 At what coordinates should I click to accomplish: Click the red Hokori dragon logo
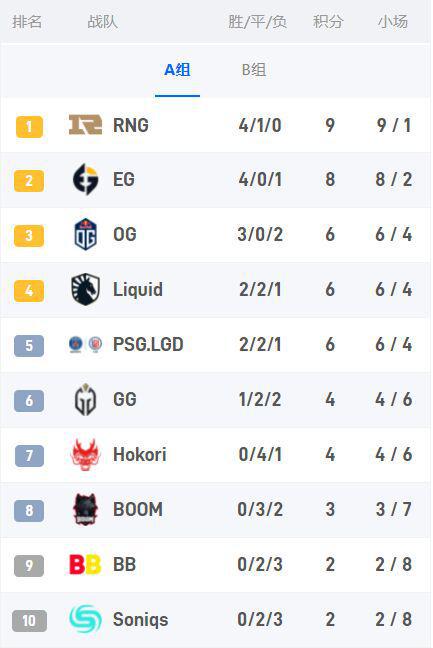click(x=86, y=454)
